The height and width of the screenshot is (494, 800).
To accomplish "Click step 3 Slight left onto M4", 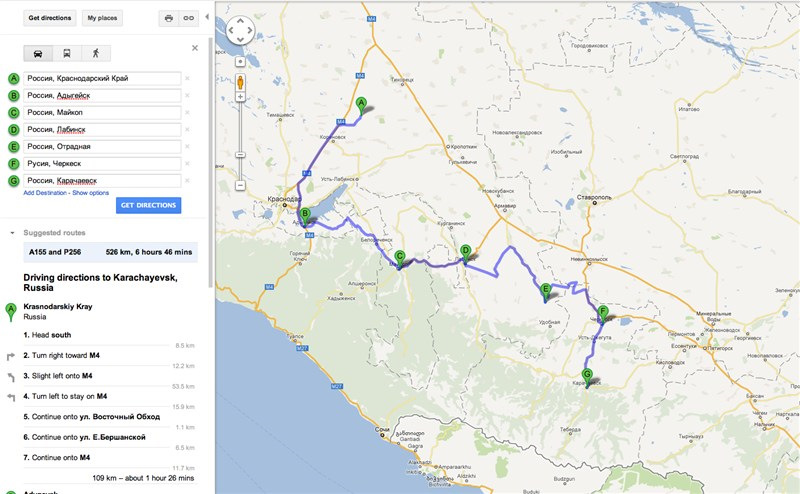I will tap(58, 376).
